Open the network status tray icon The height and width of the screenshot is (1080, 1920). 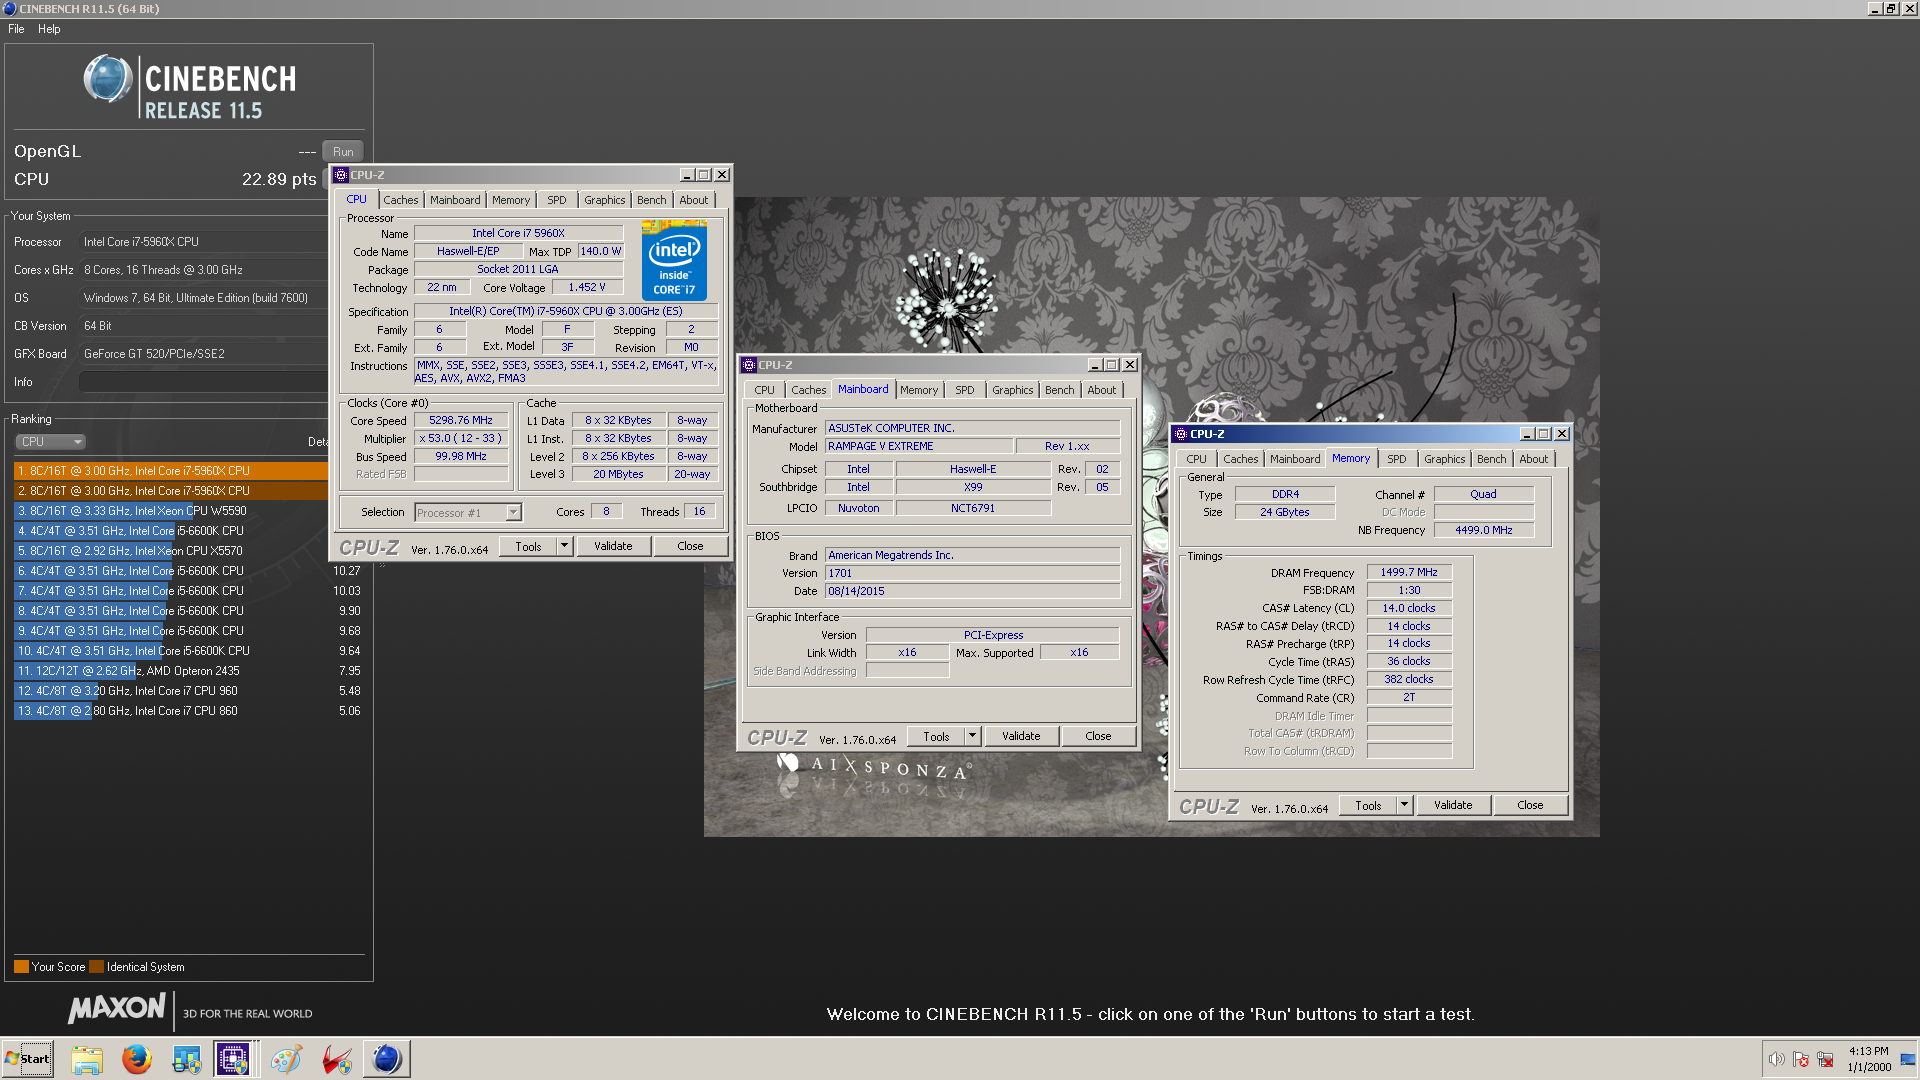click(x=1825, y=1059)
